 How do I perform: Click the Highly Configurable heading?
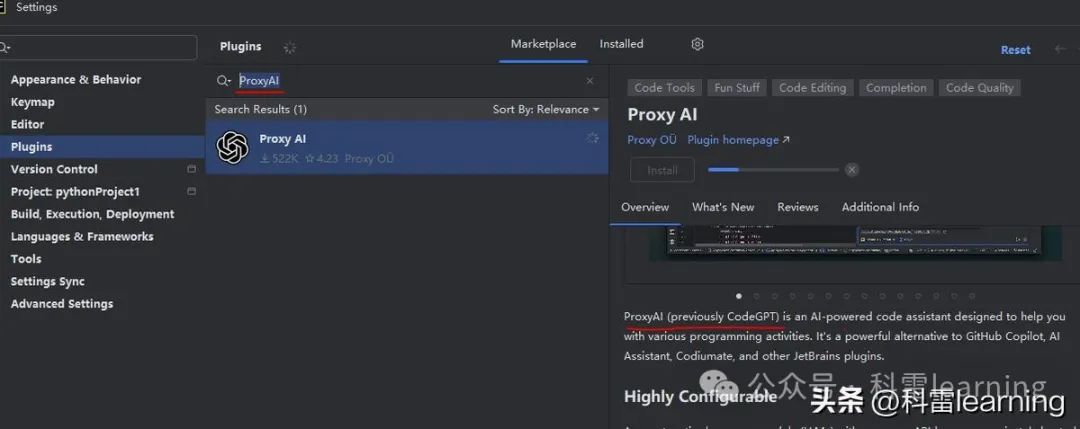(x=700, y=397)
